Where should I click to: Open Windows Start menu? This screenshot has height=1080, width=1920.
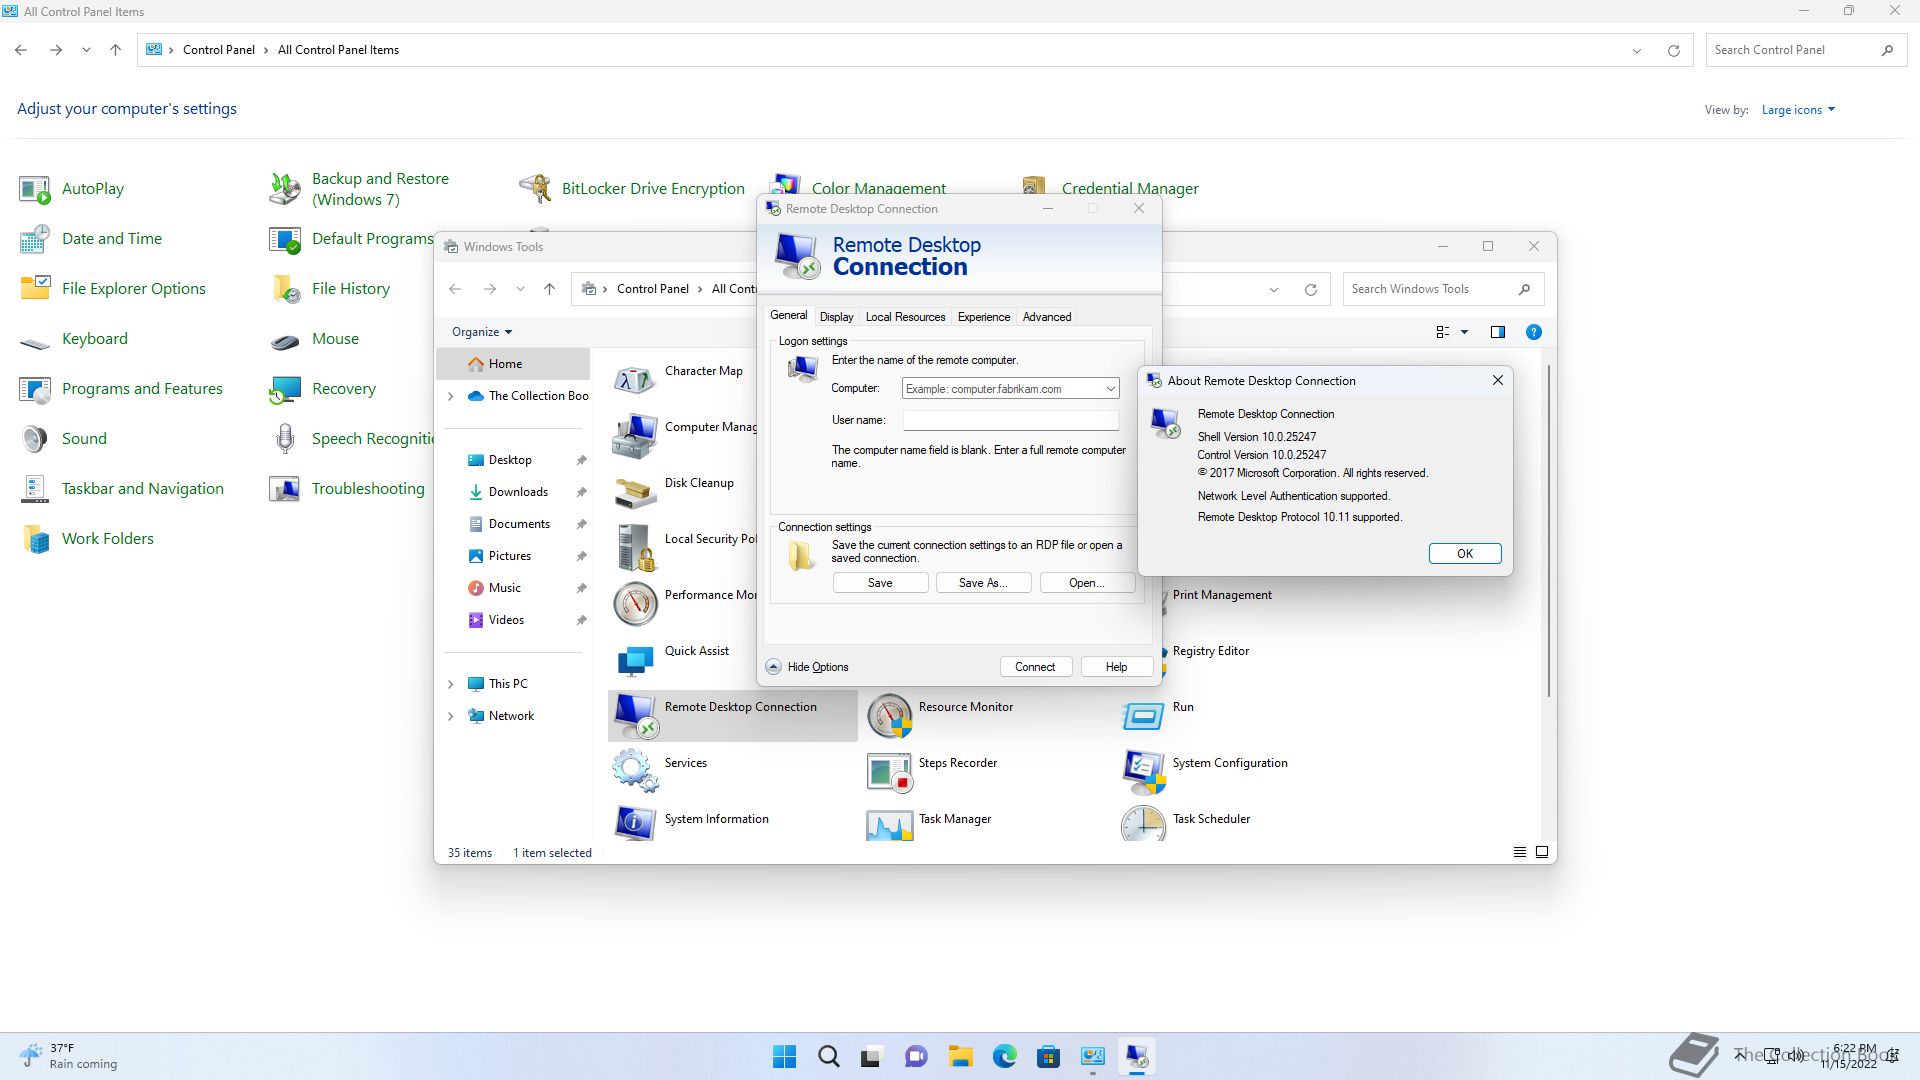[x=785, y=1056]
